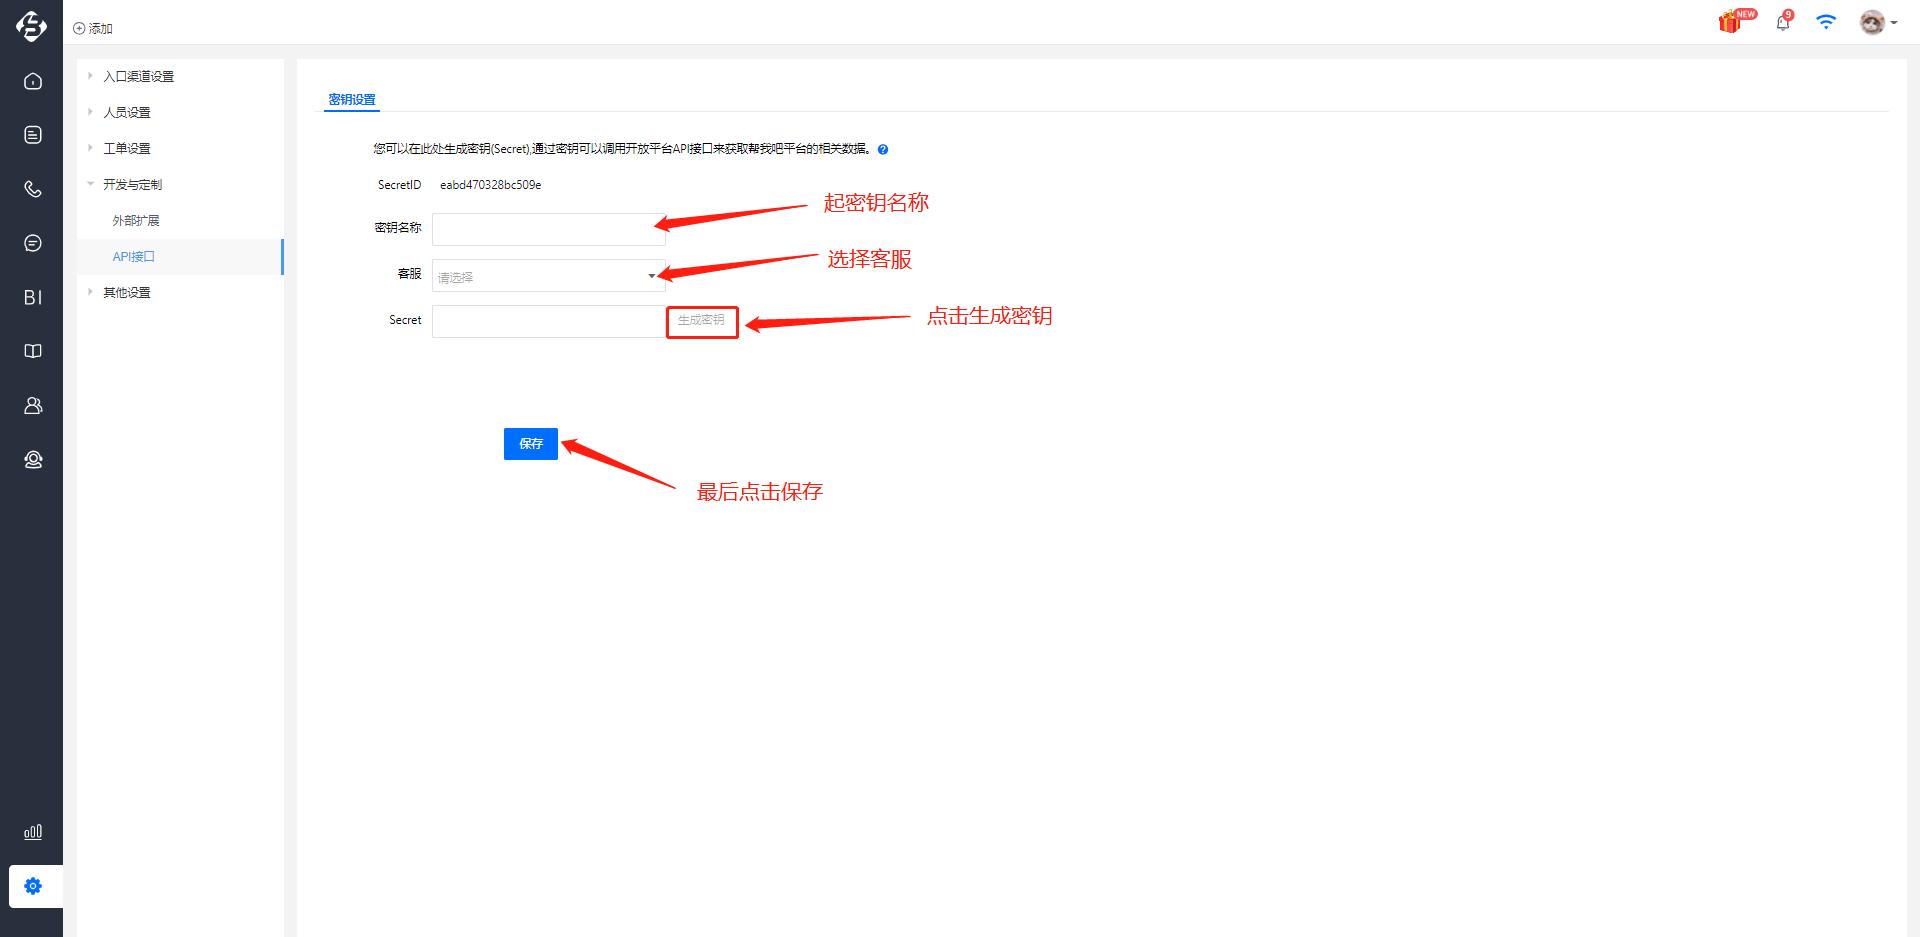Open the knowledge base book icon
The width and height of the screenshot is (1920, 937).
click(x=33, y=351)
